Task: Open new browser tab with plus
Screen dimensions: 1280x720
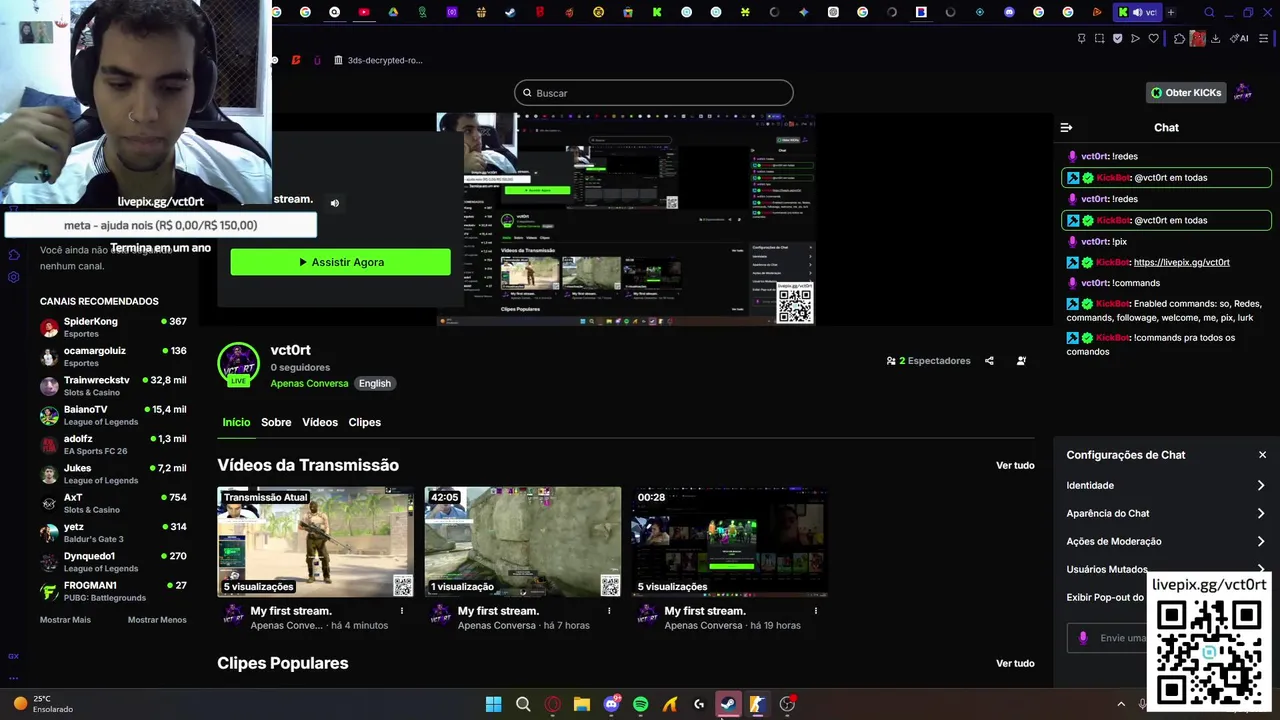Action: pyautogui.click(x=1171, y=13)
